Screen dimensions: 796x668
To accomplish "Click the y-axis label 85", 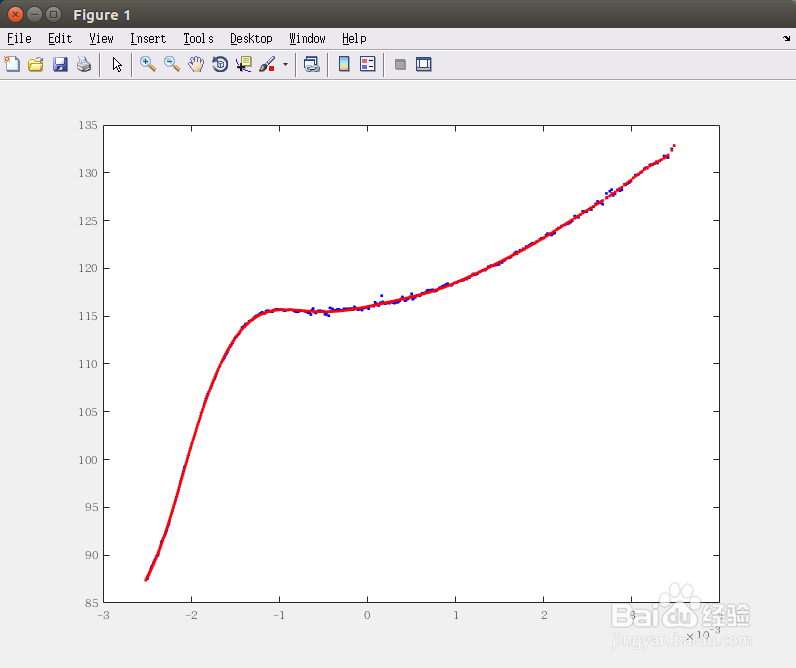I will pyautogui.click(x=91, y=603).
